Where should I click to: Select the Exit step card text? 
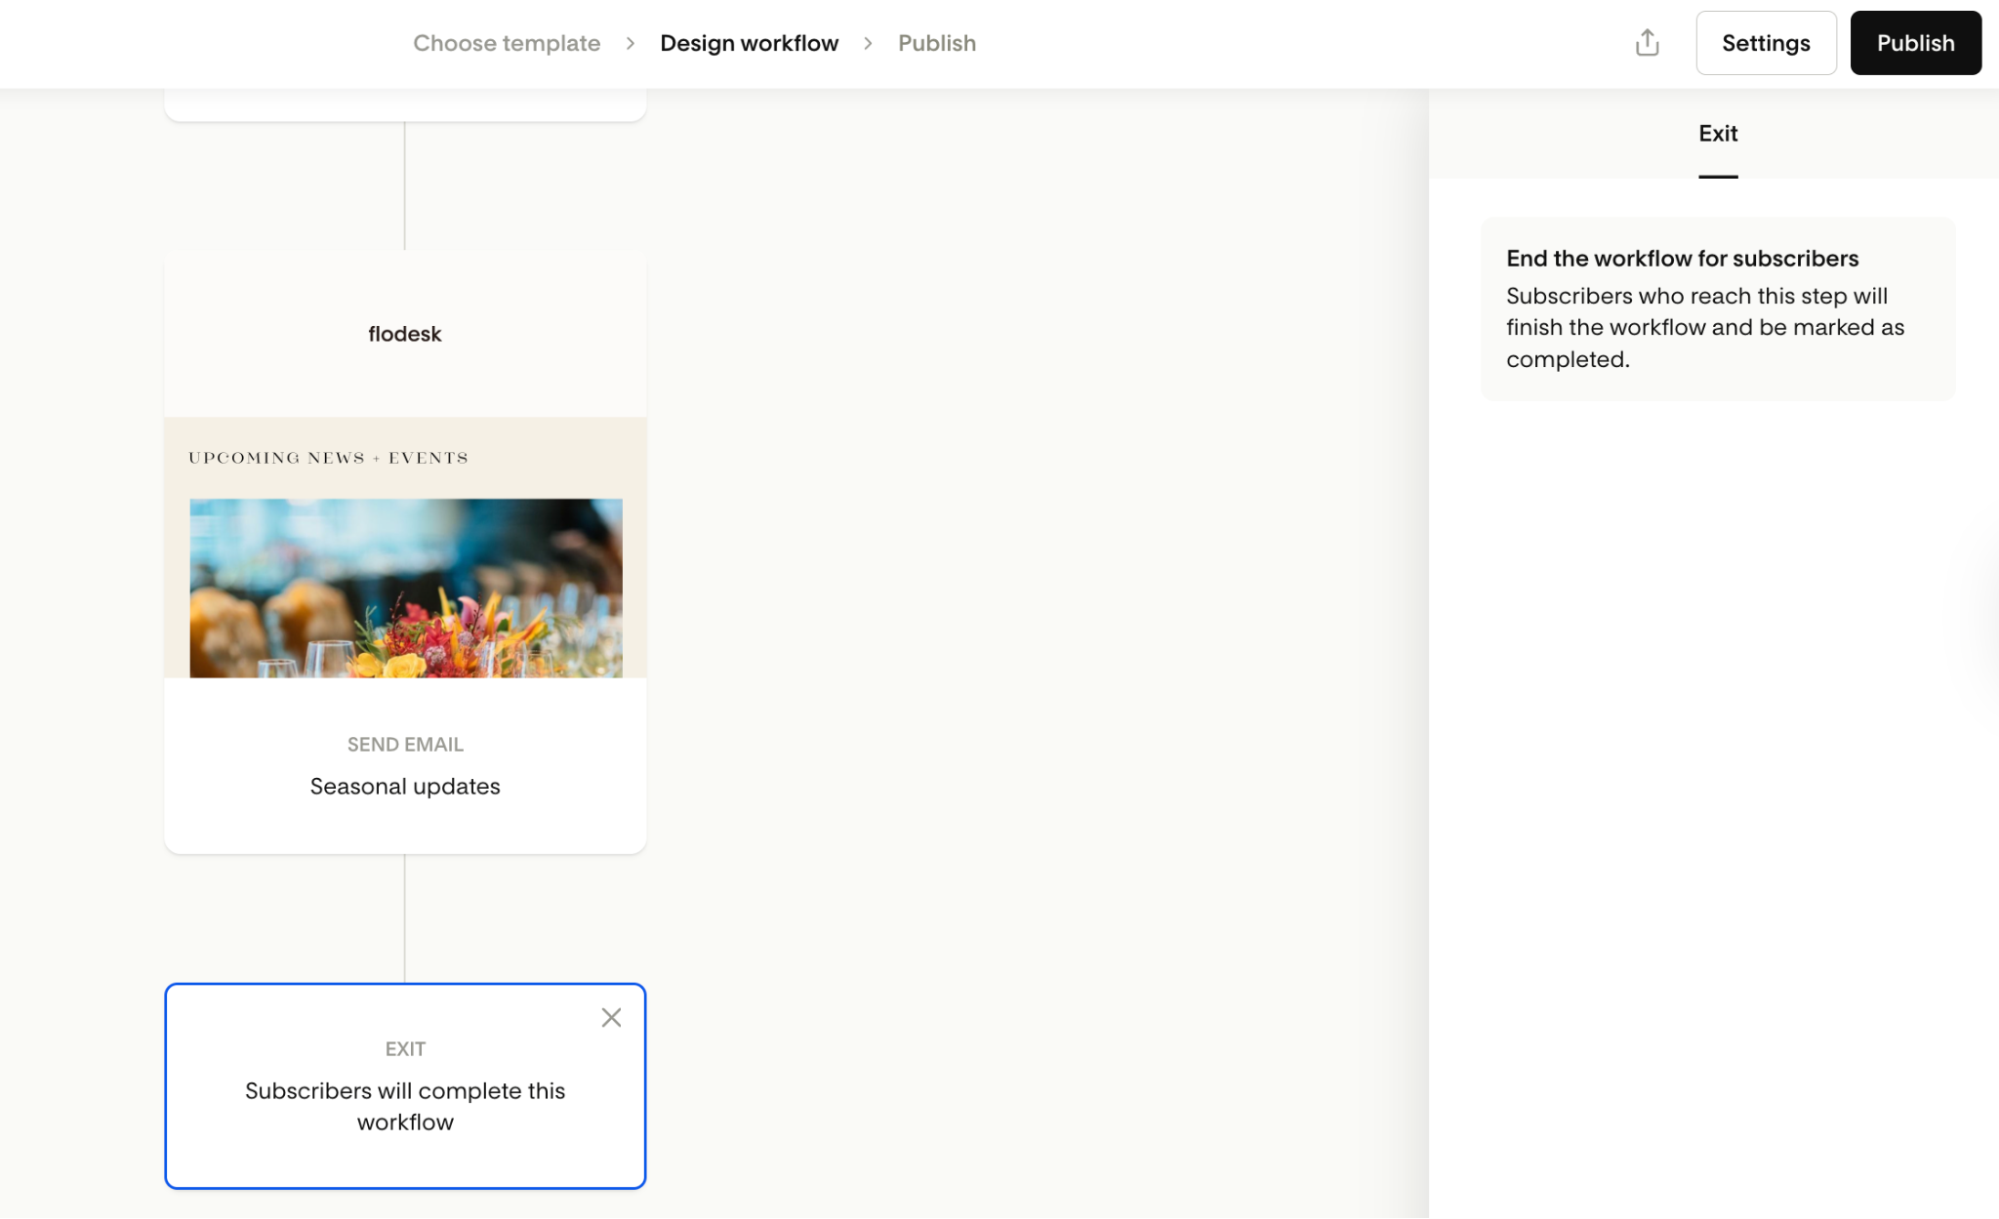(x=404, y=1106)
